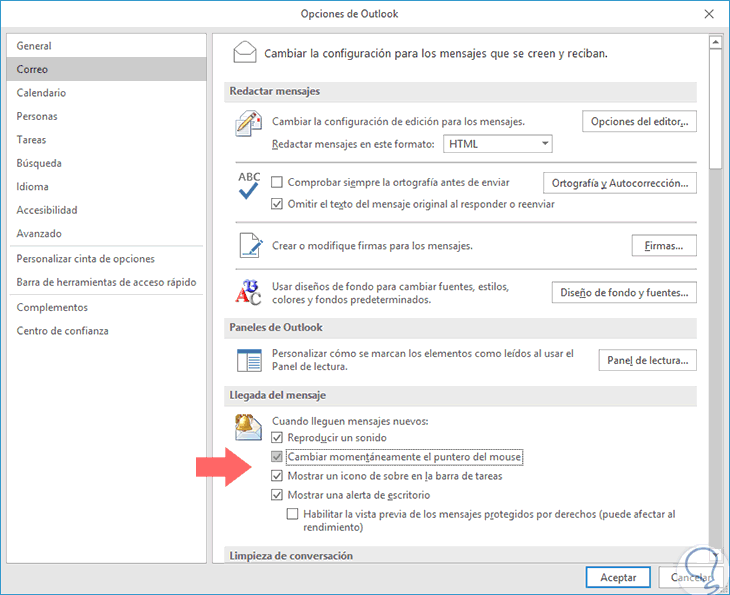This screenshot has height=595, width=730.
Task: Click the pencil-and-paper compose message icon
Action: click(248, 123)
